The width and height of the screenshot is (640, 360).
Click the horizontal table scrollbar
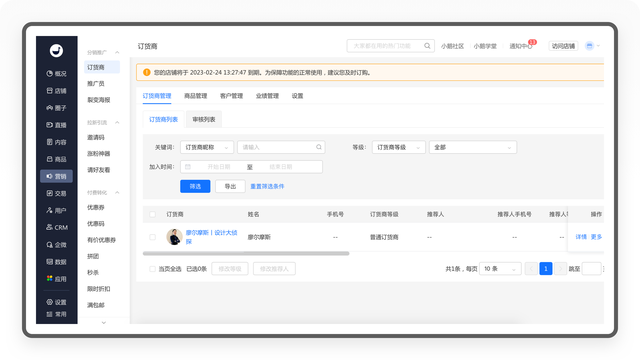tap(246, 253)
